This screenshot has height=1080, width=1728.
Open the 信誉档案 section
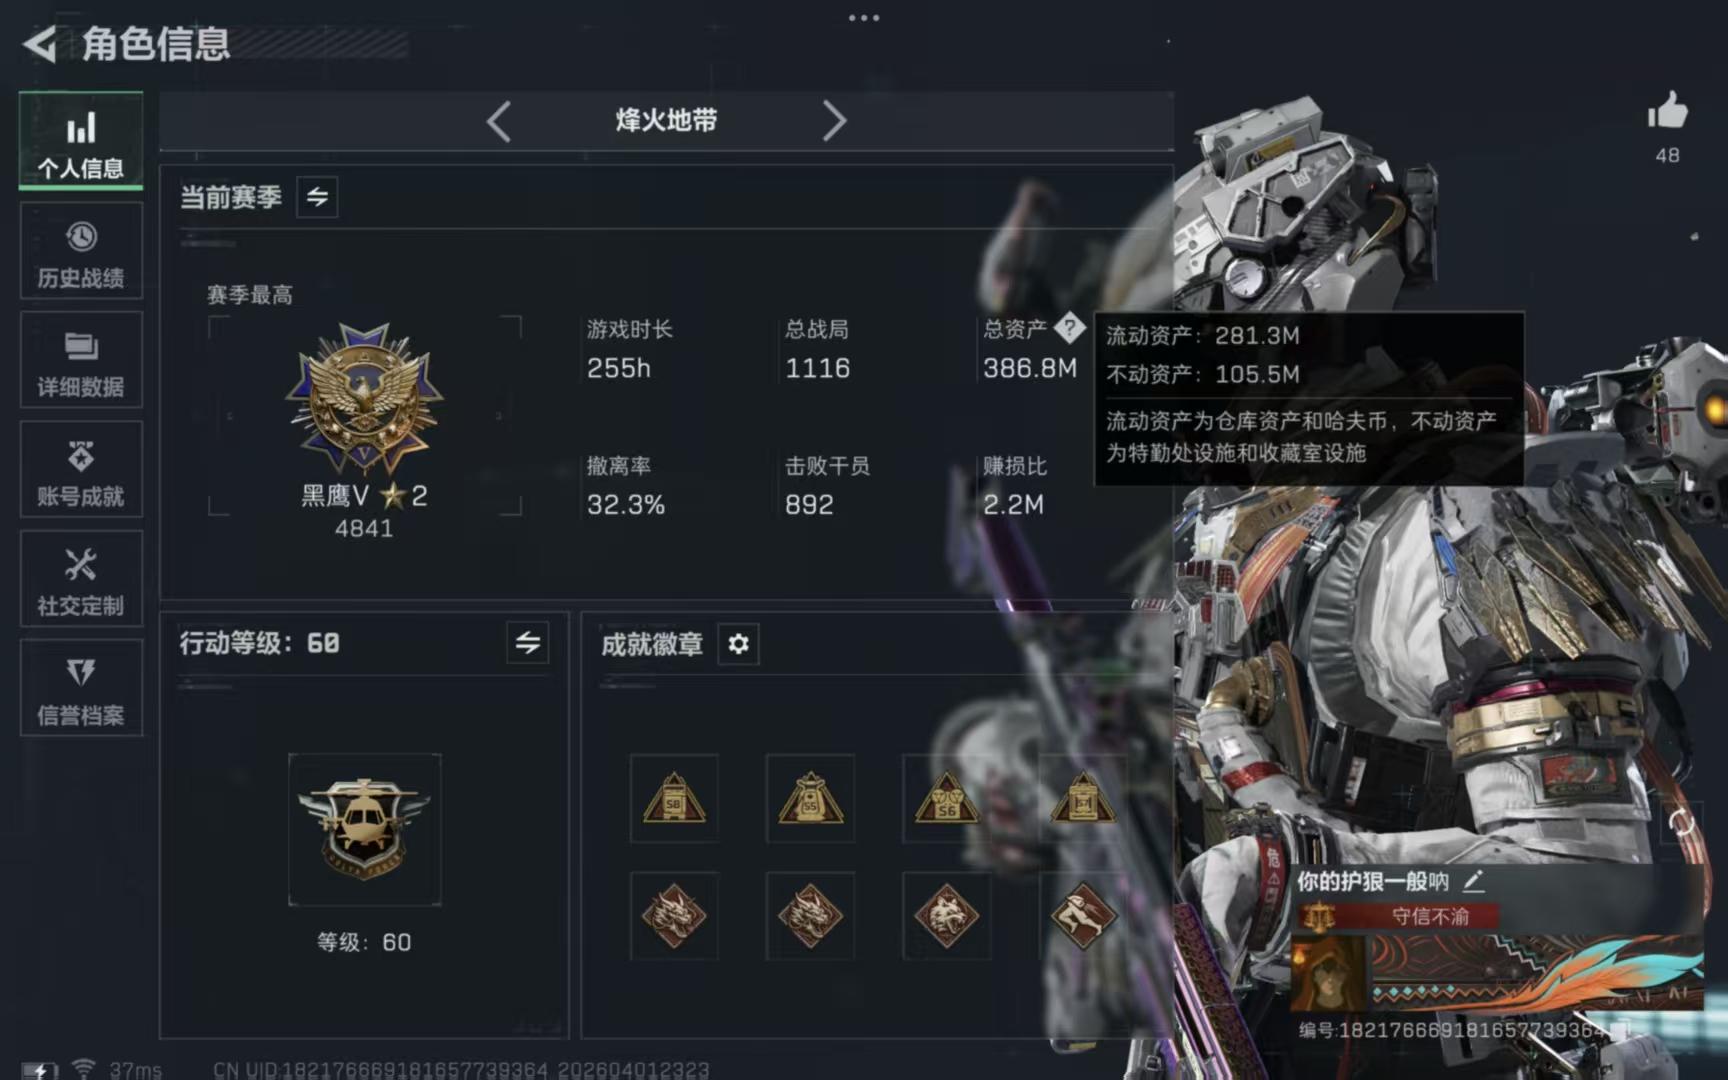point(81,688)
